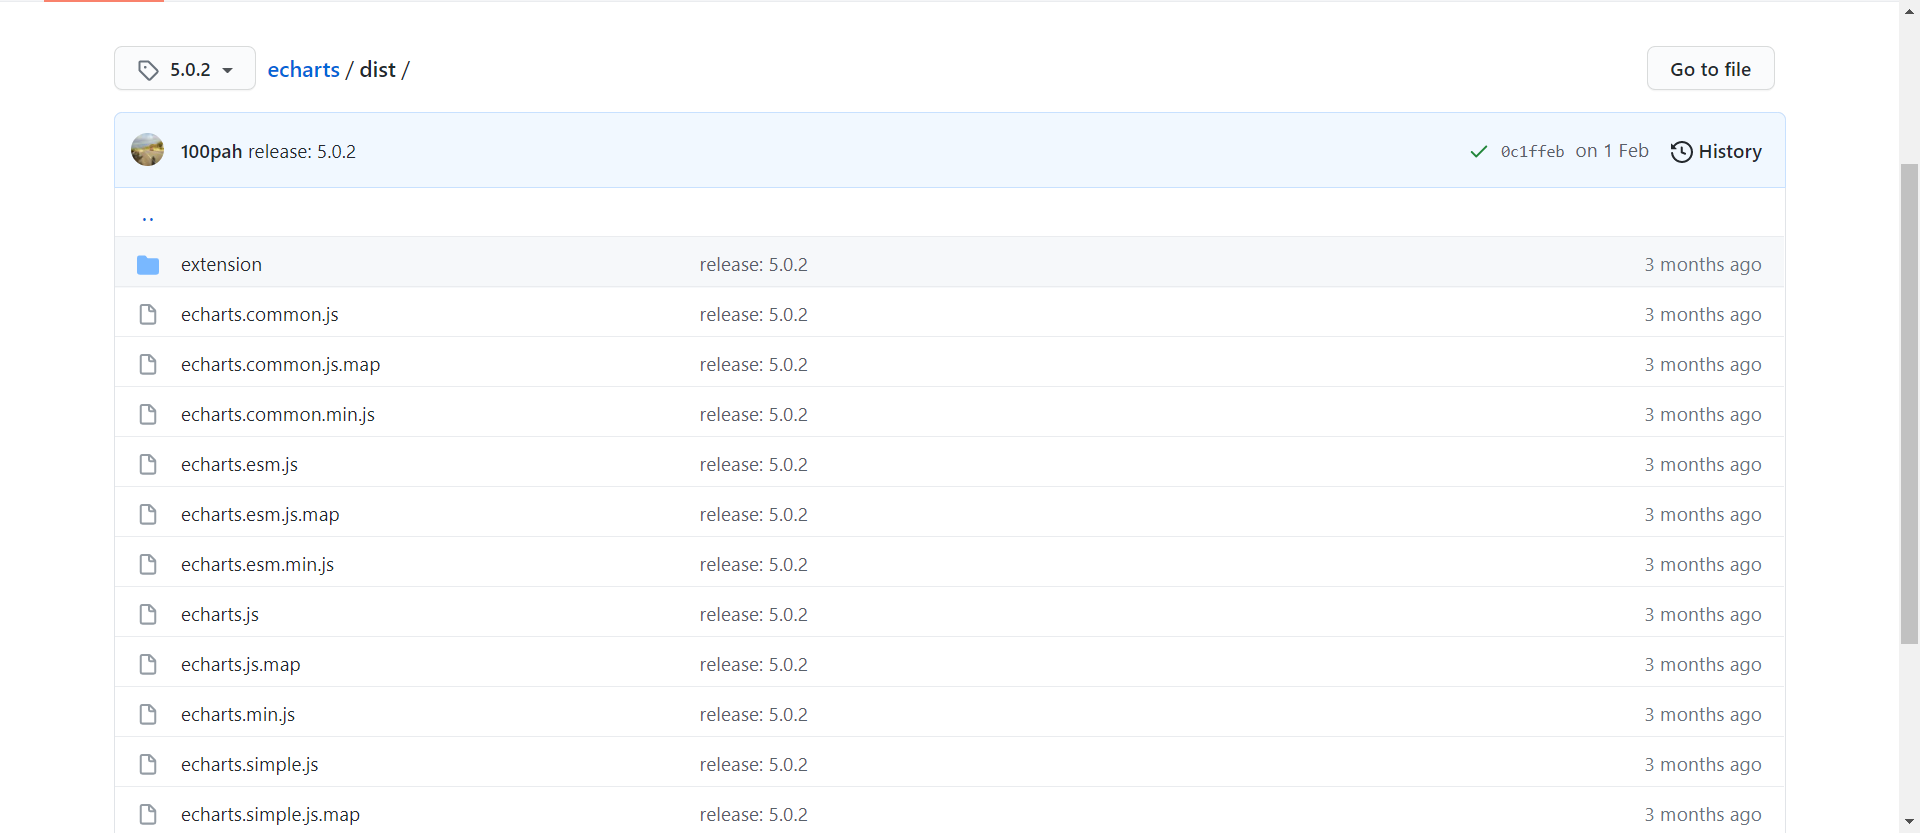
Task: Open the echarts.esm.min.js file
Action: (257, 565)
